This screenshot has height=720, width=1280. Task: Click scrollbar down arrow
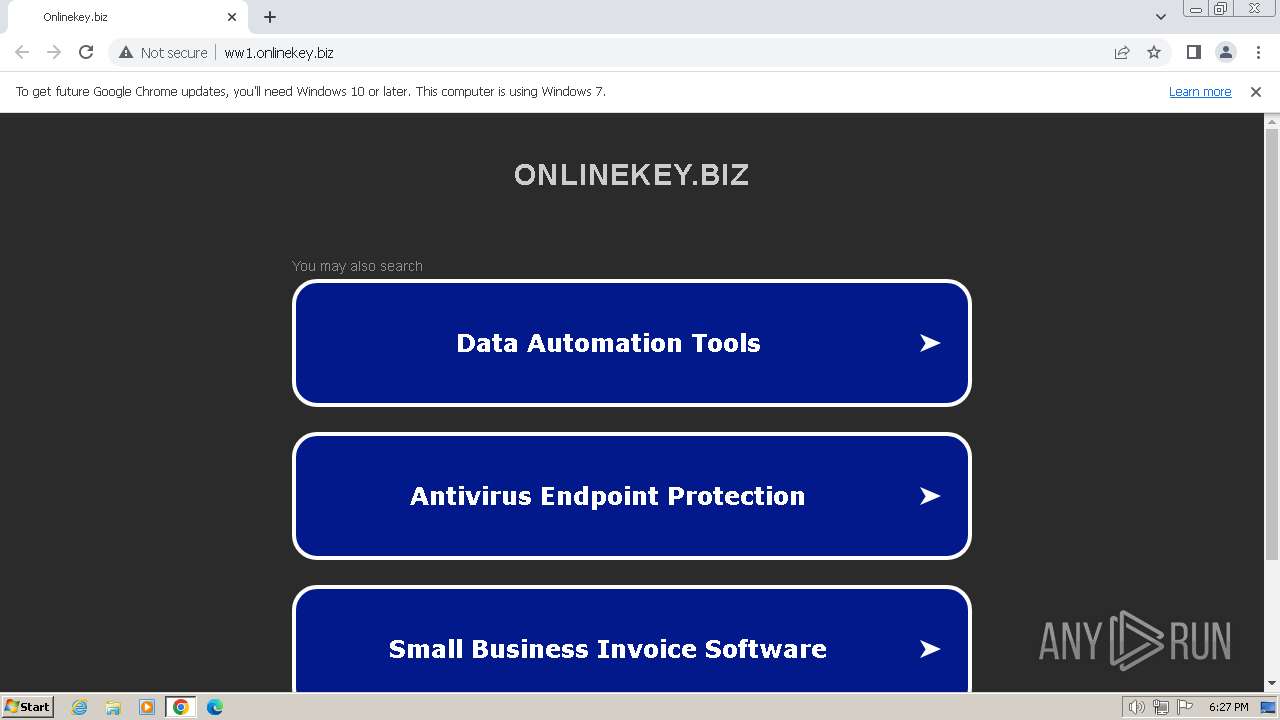tap(1272, 684)
